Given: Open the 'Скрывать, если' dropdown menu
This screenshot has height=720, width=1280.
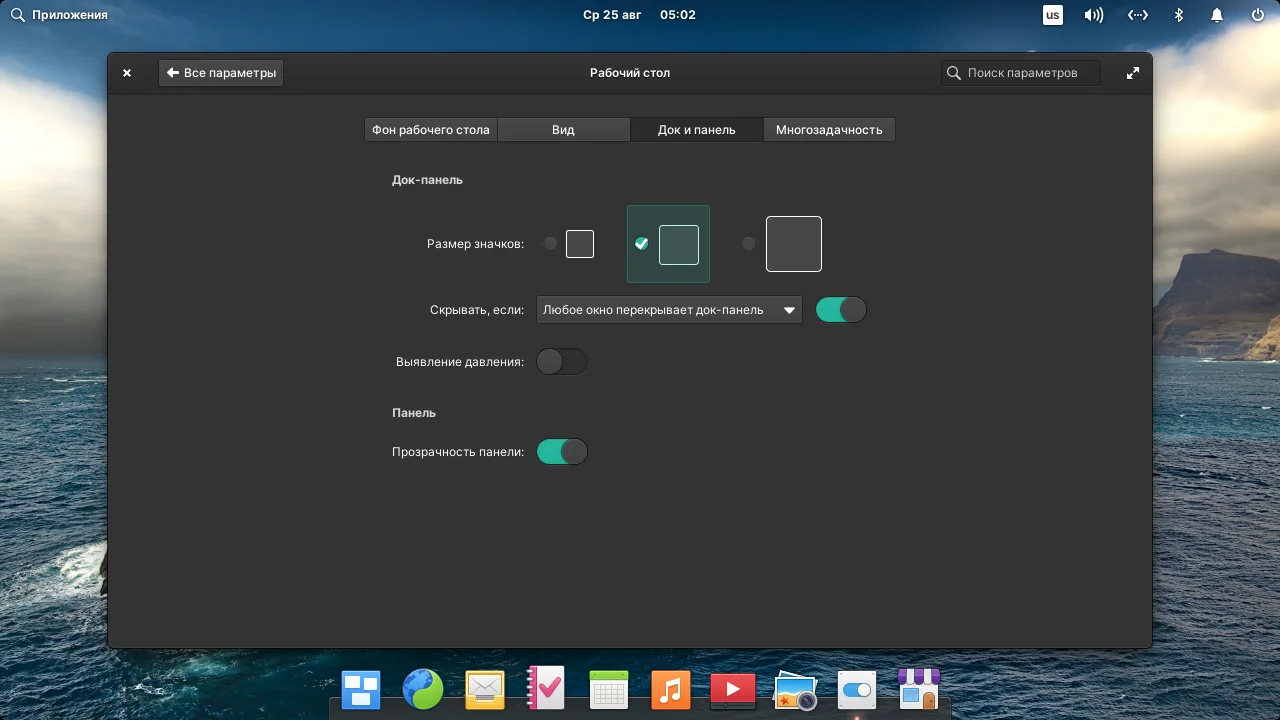Looking at the screenshot, I should coord(669,309).
